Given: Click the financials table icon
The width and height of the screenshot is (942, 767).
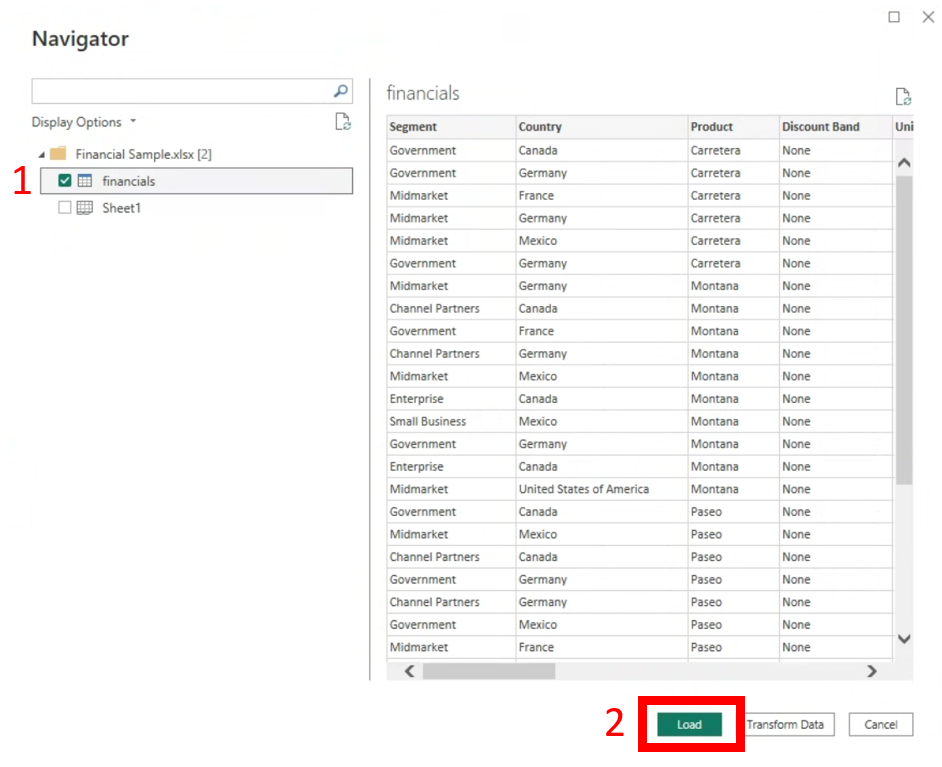Looking at the screenshot, I should click(85, 180).
